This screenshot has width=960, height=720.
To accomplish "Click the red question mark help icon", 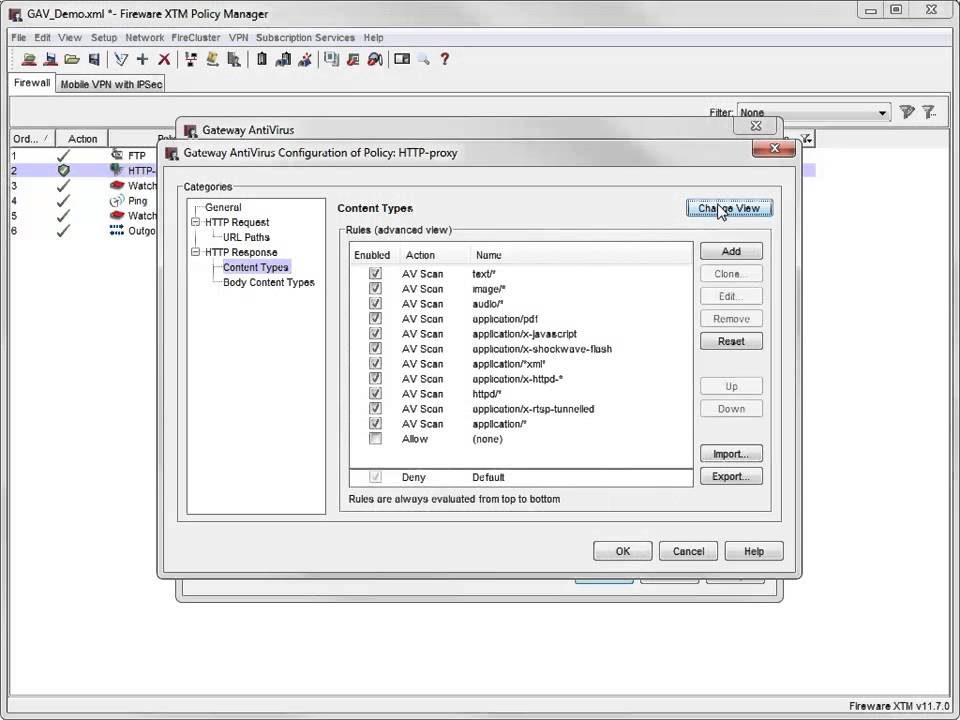I will coord(444,59).
